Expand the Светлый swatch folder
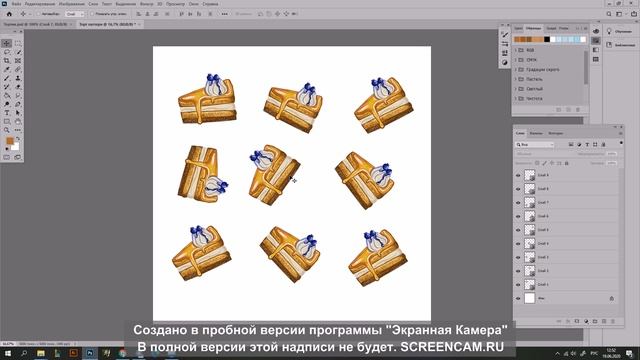The image size is (640, 360). (x=516, y=89)
